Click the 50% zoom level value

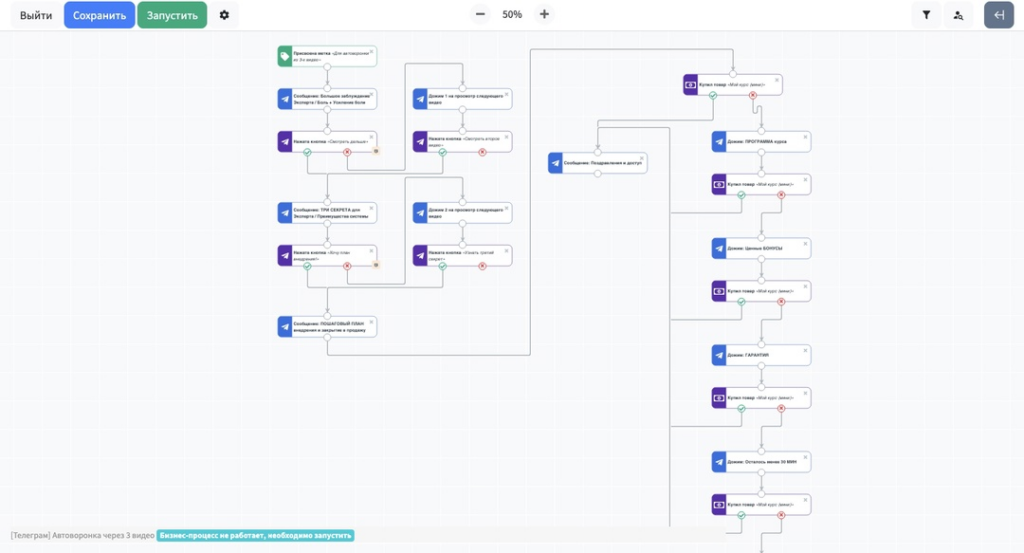[512, 14]
